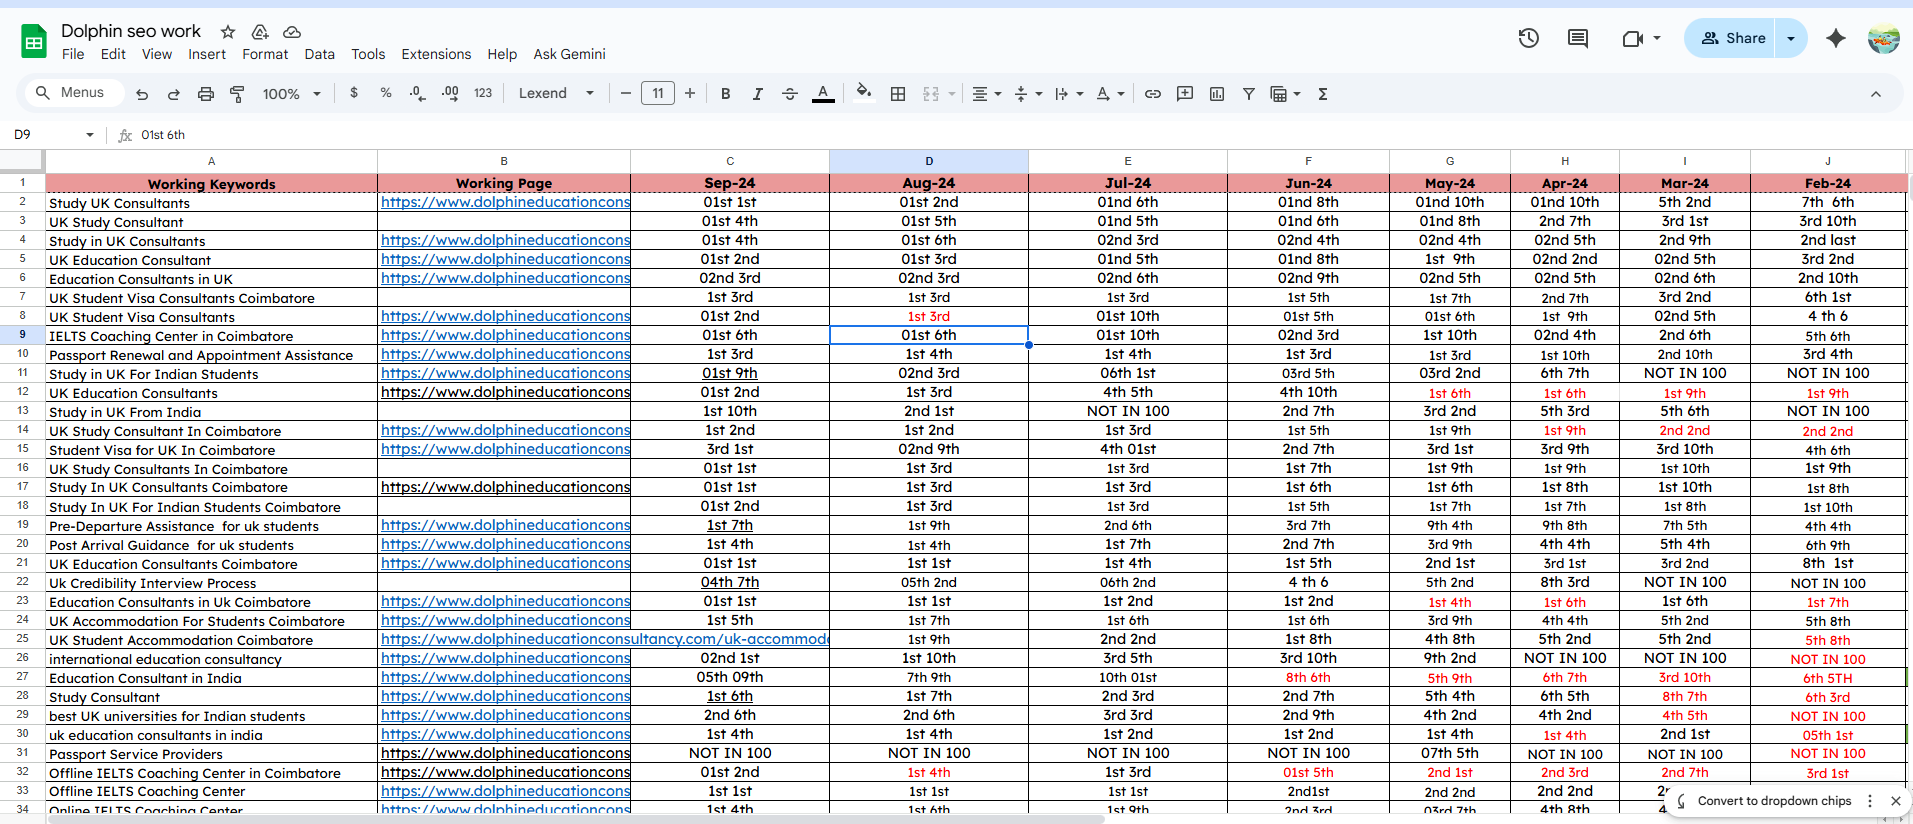Click the Print icon
Image resolution: width=1913 pixels, height=824 pixels.
(x=205, y=94)
